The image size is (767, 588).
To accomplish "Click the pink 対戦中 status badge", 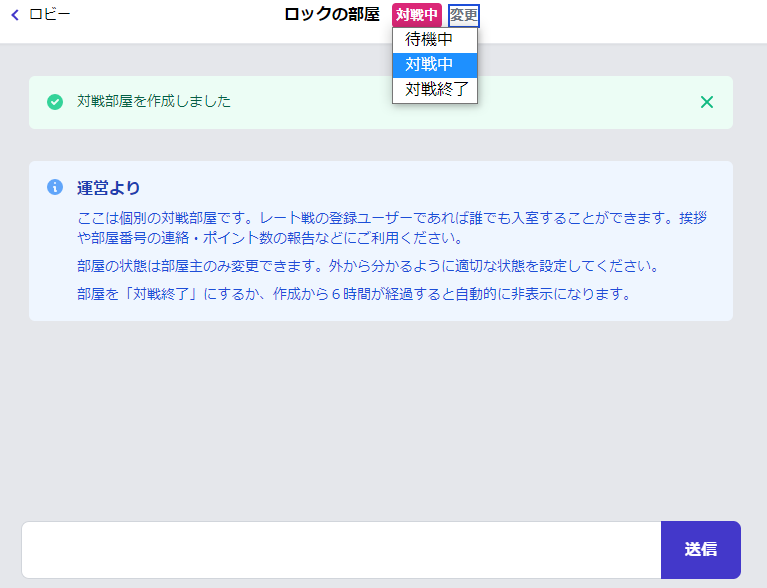I will coord(417,15).
